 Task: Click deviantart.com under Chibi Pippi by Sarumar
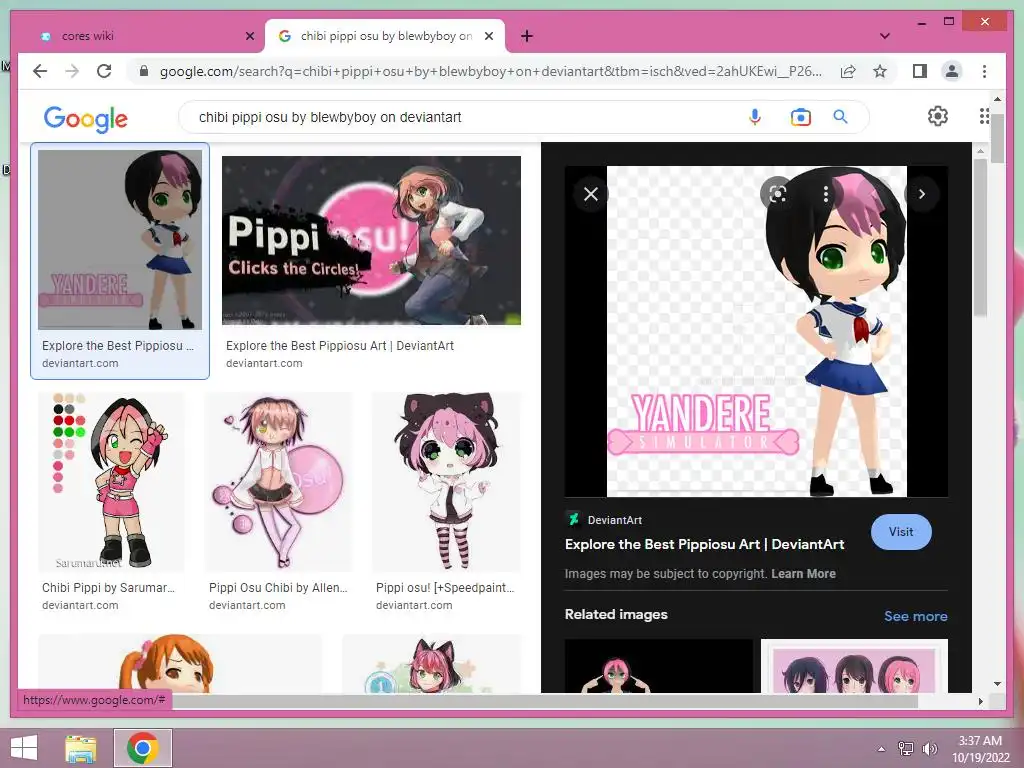(x=80, y=605)
